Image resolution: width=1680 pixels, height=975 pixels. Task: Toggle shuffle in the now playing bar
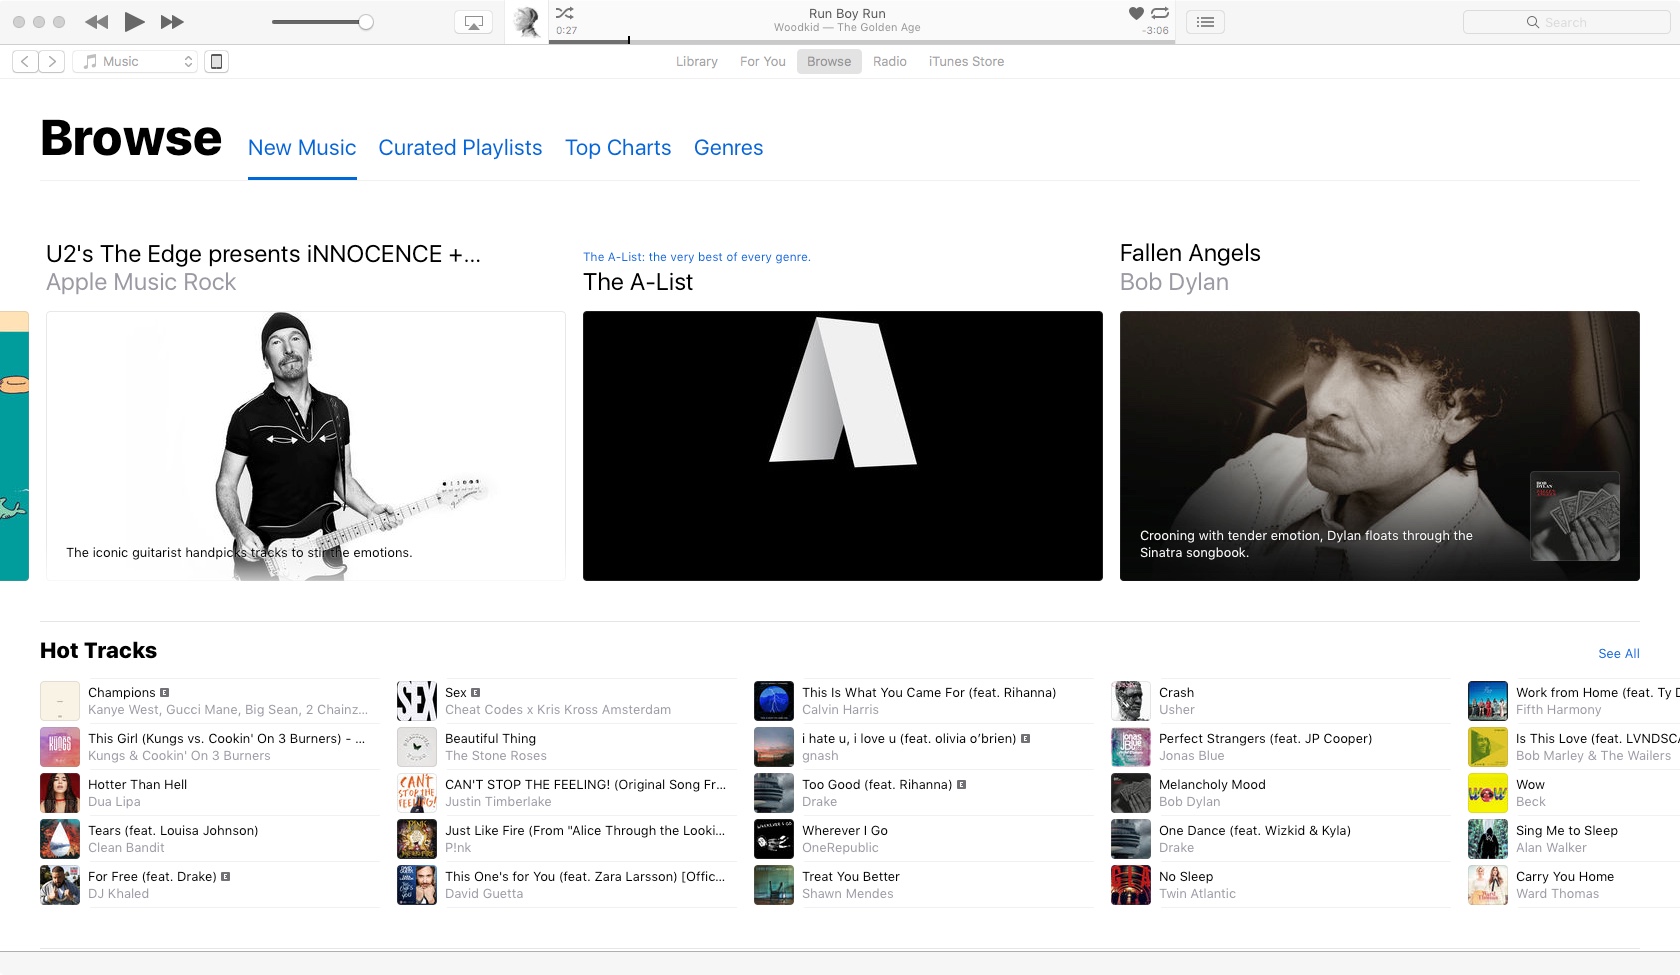point(565,13)
